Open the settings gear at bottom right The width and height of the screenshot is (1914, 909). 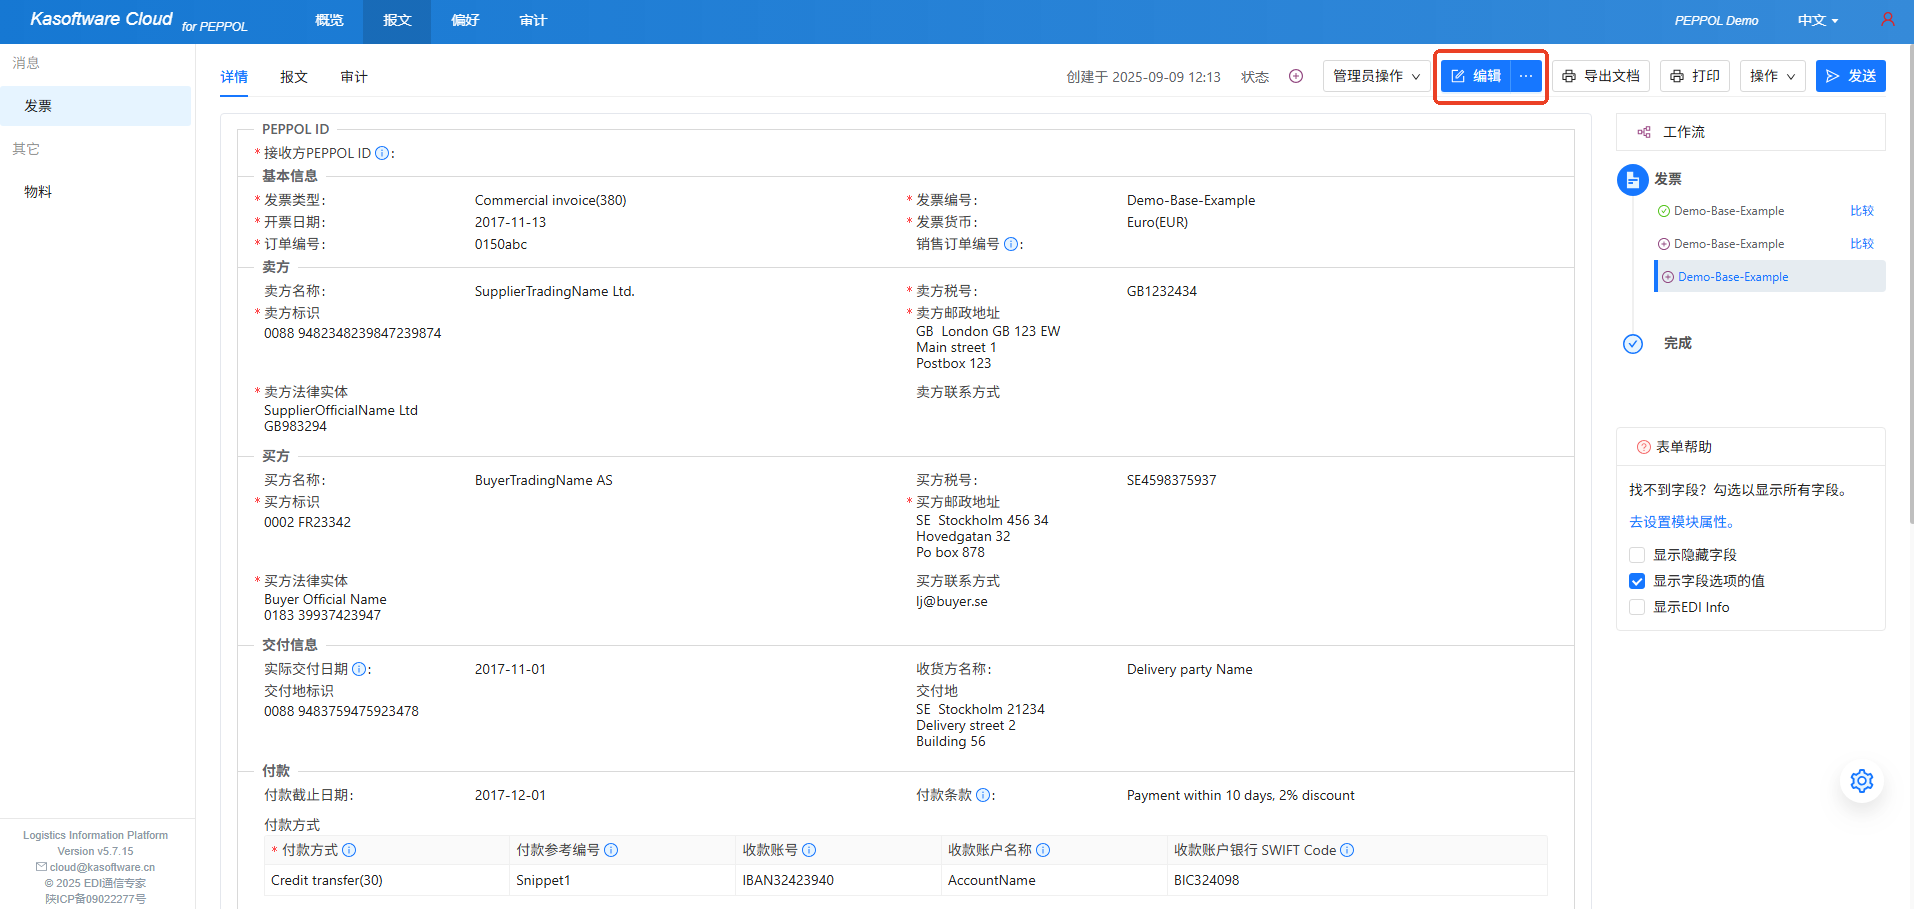[x=1861, y=781]
